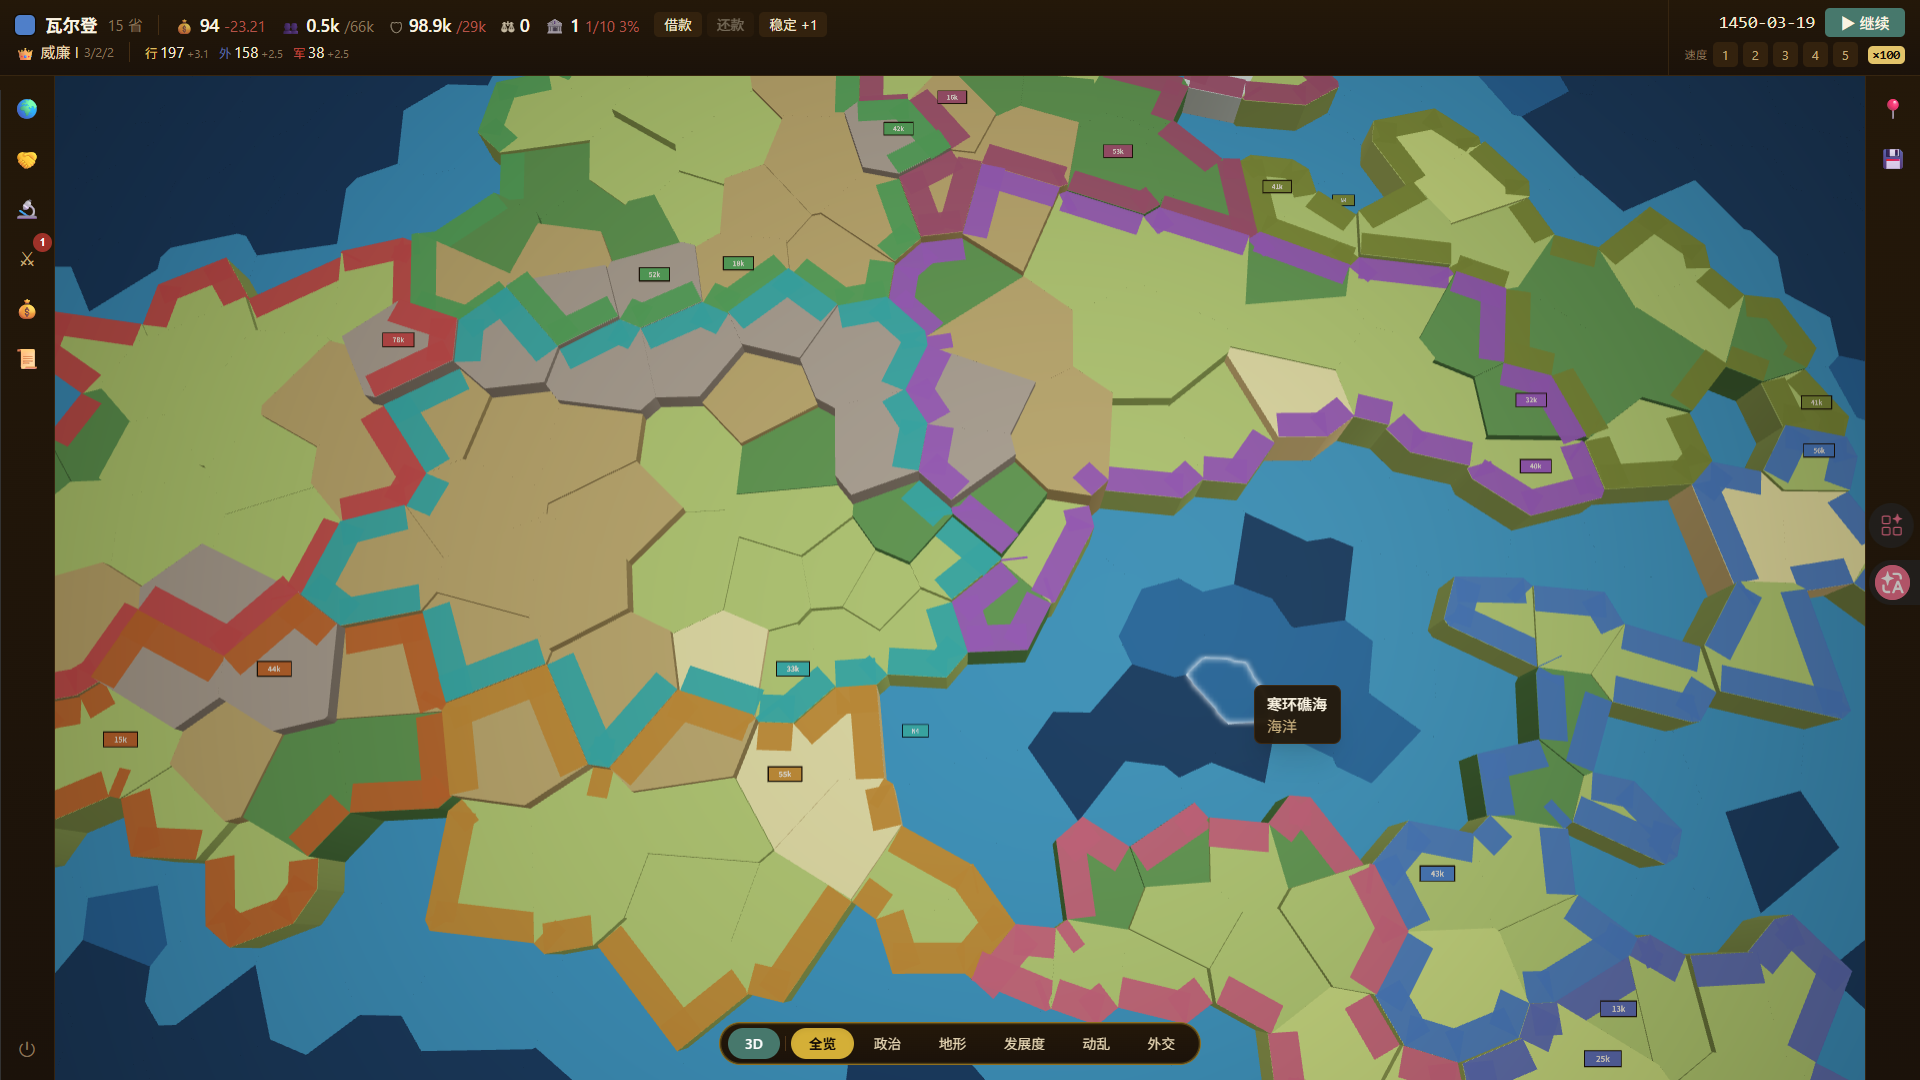Set game speed to 2
The height and width of the screenshot is (1080, 1920).
coord(1755,55)
